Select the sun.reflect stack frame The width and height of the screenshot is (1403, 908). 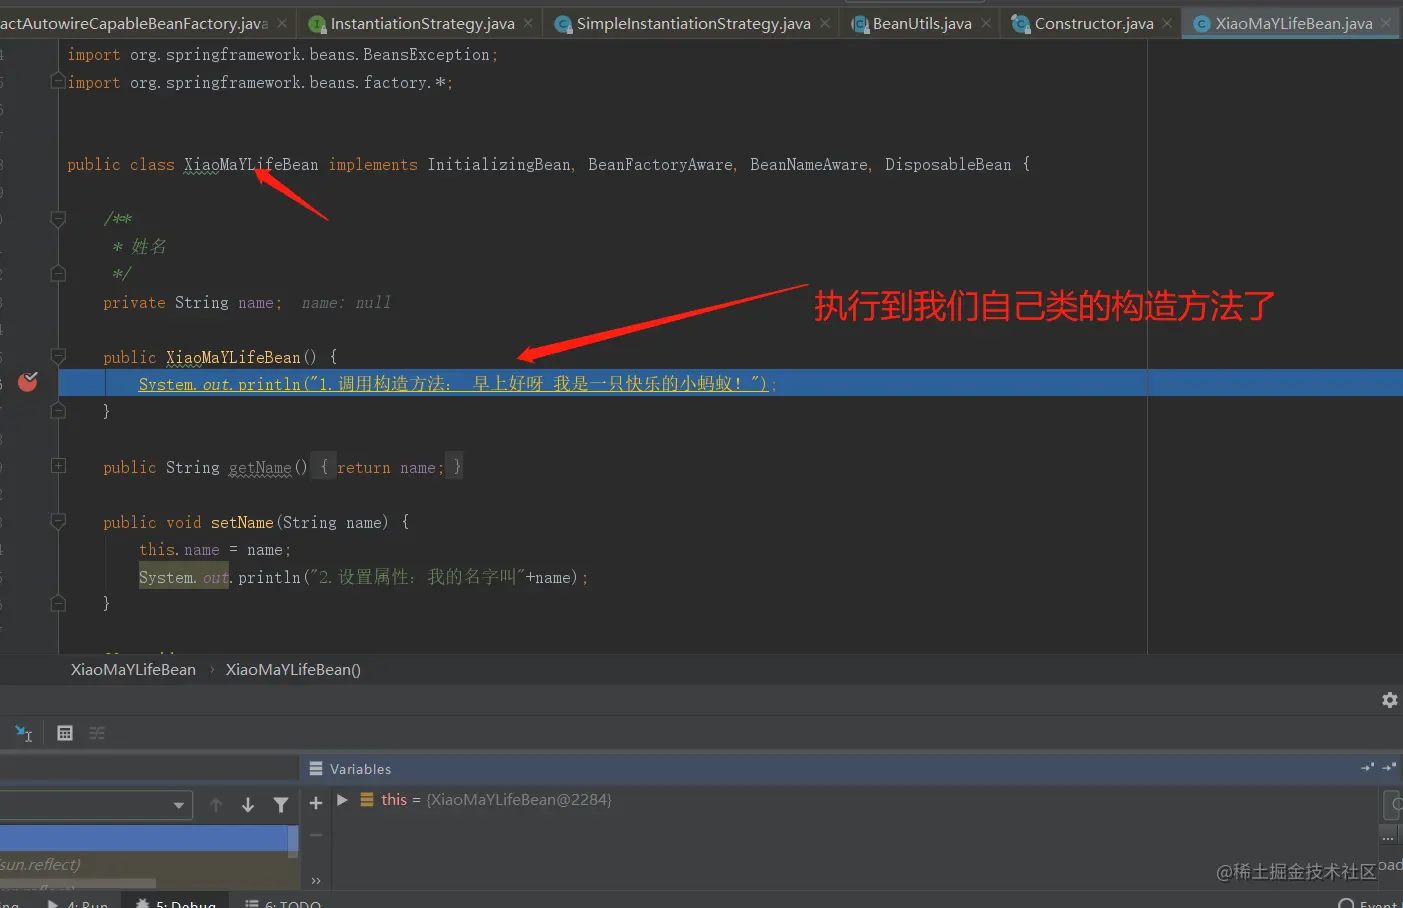click(x=144, y=864)
